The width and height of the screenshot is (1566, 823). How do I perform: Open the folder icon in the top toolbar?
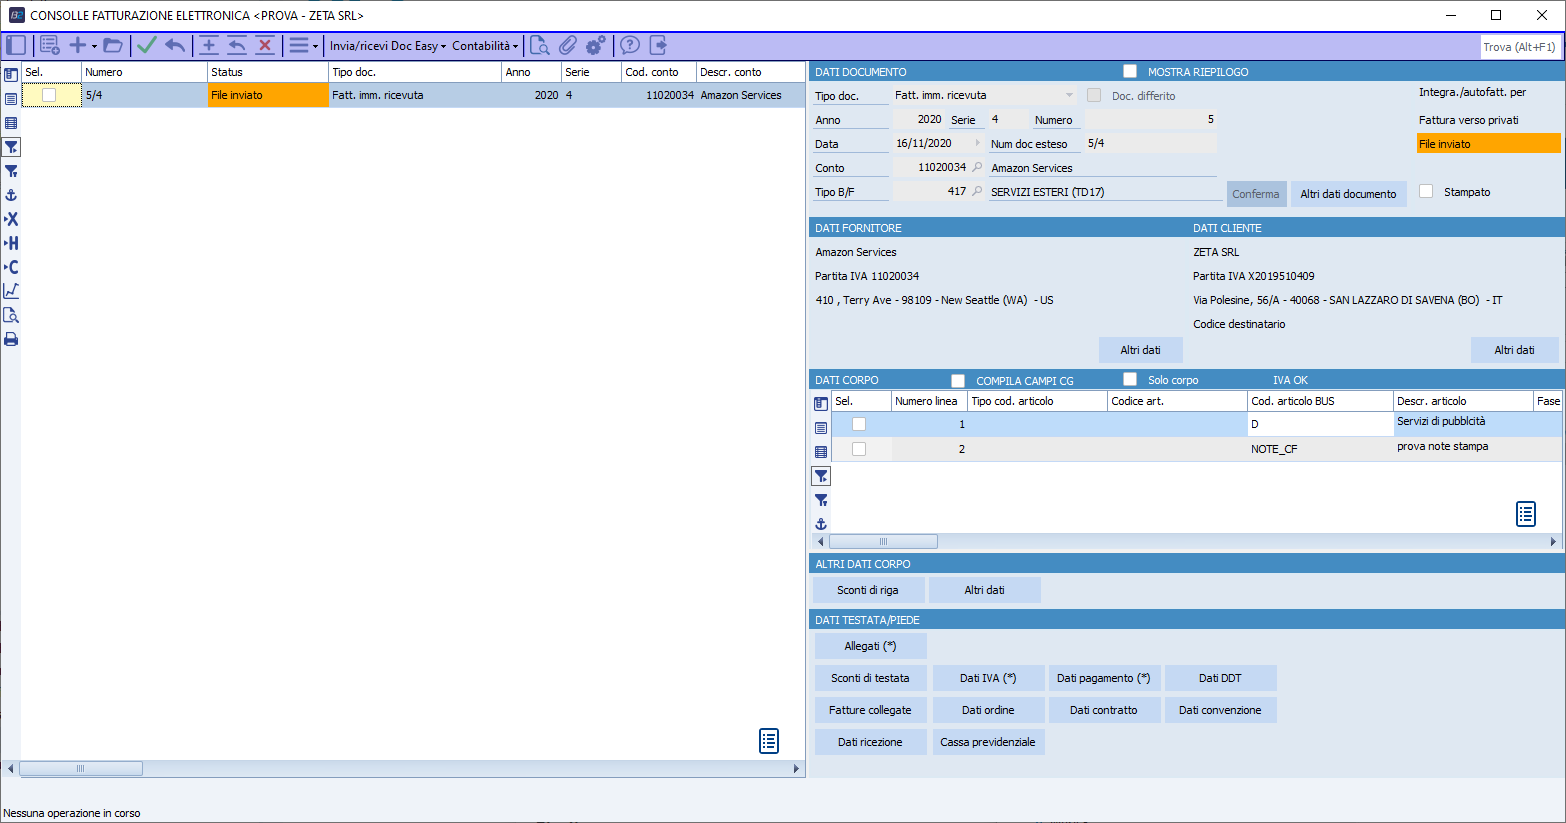point(113,45)
